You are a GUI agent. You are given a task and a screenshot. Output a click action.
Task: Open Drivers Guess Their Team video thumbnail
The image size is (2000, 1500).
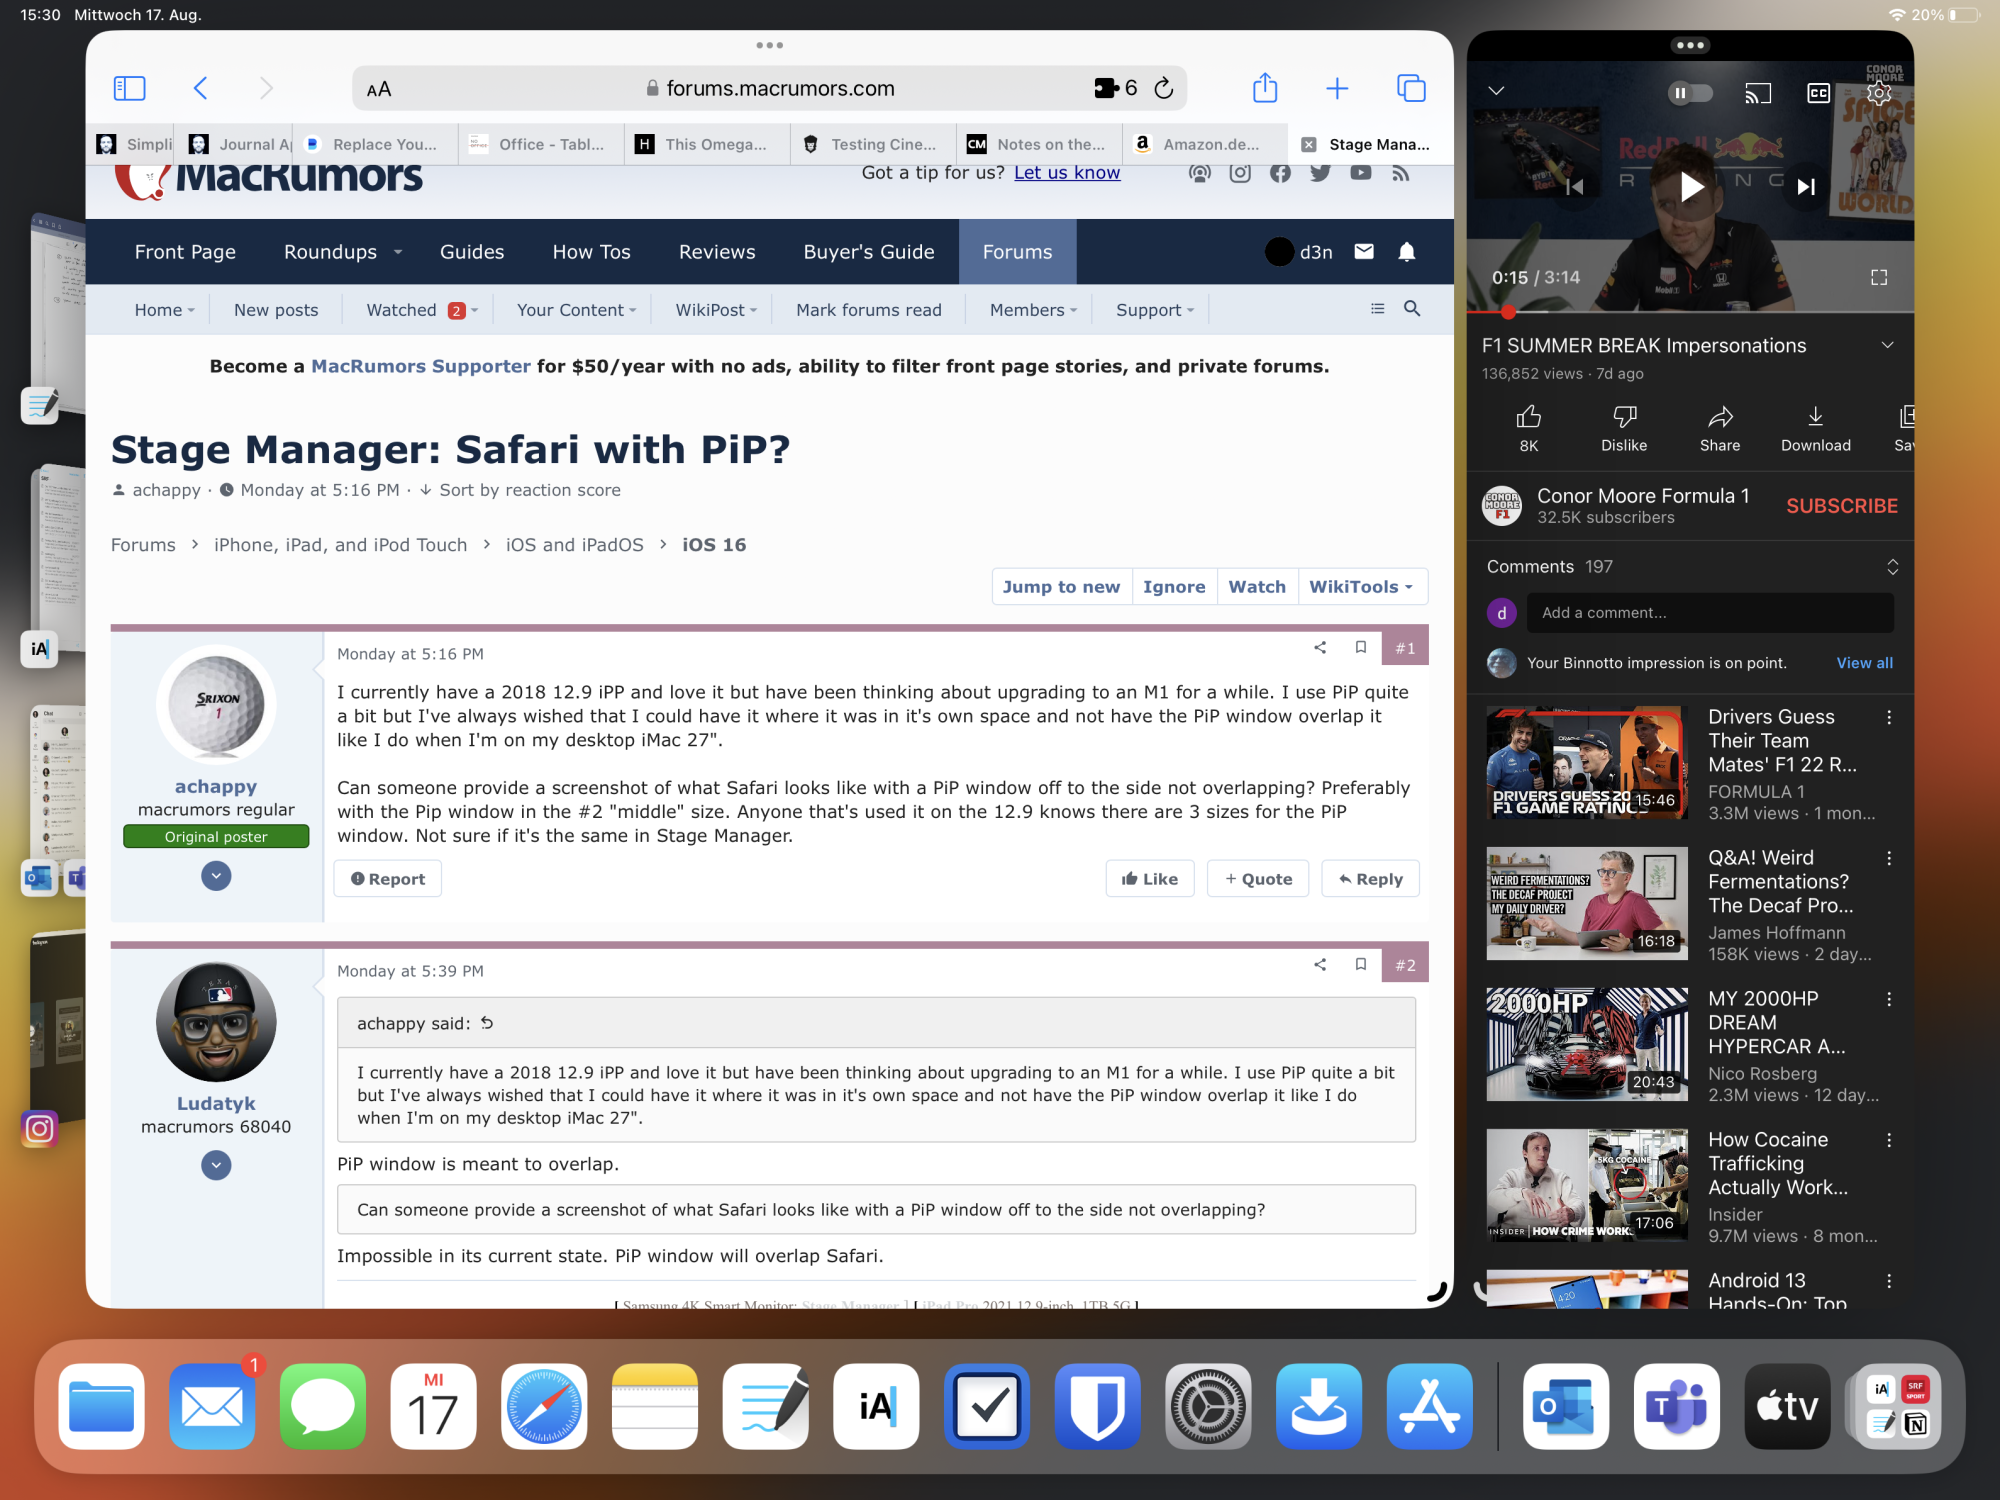1586,763
